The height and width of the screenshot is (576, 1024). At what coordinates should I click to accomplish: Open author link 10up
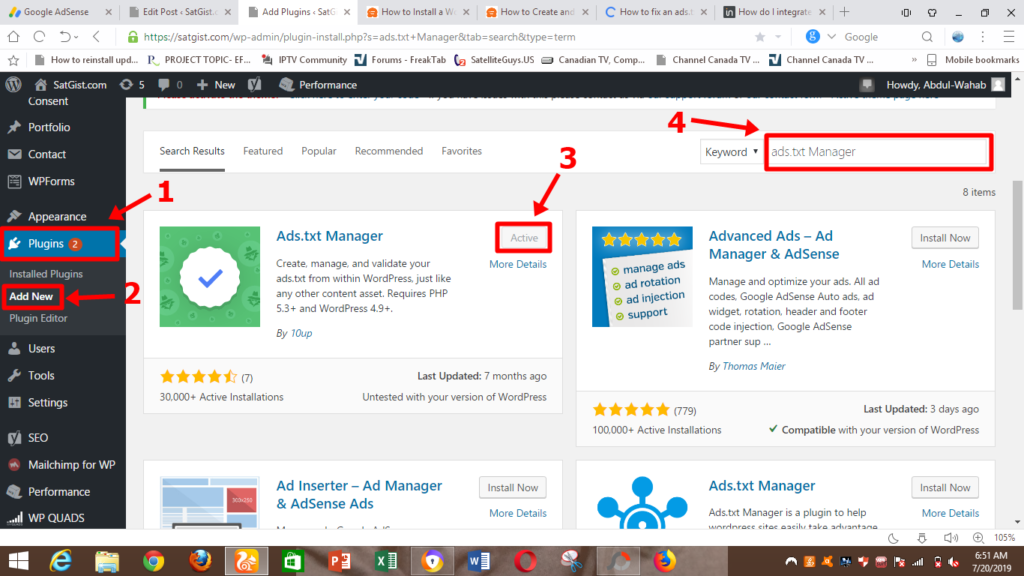301,333
